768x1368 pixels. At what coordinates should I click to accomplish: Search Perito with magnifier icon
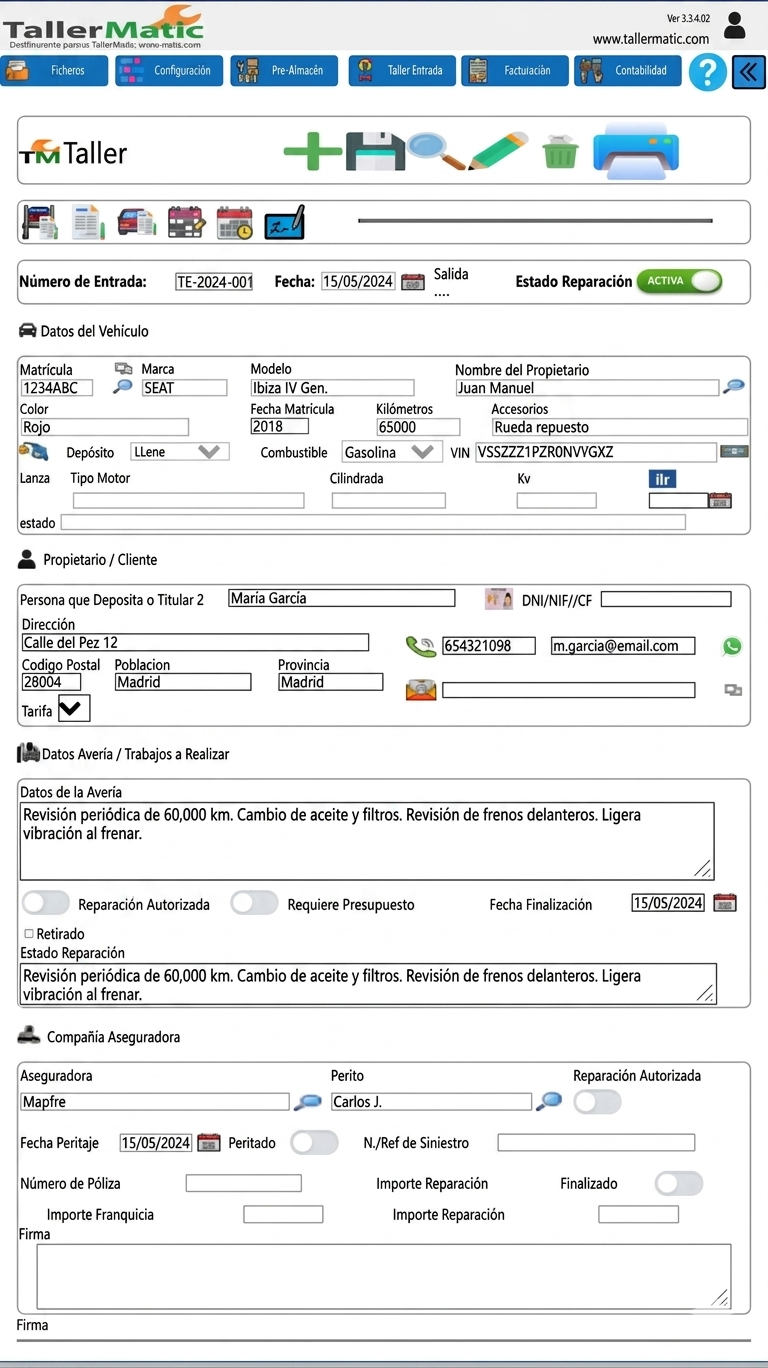click(x=549, y=1102)
